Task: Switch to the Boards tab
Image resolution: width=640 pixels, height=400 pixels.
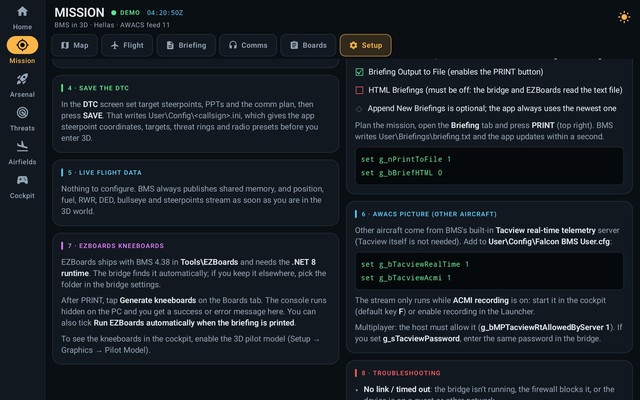Action: (308, 45)
